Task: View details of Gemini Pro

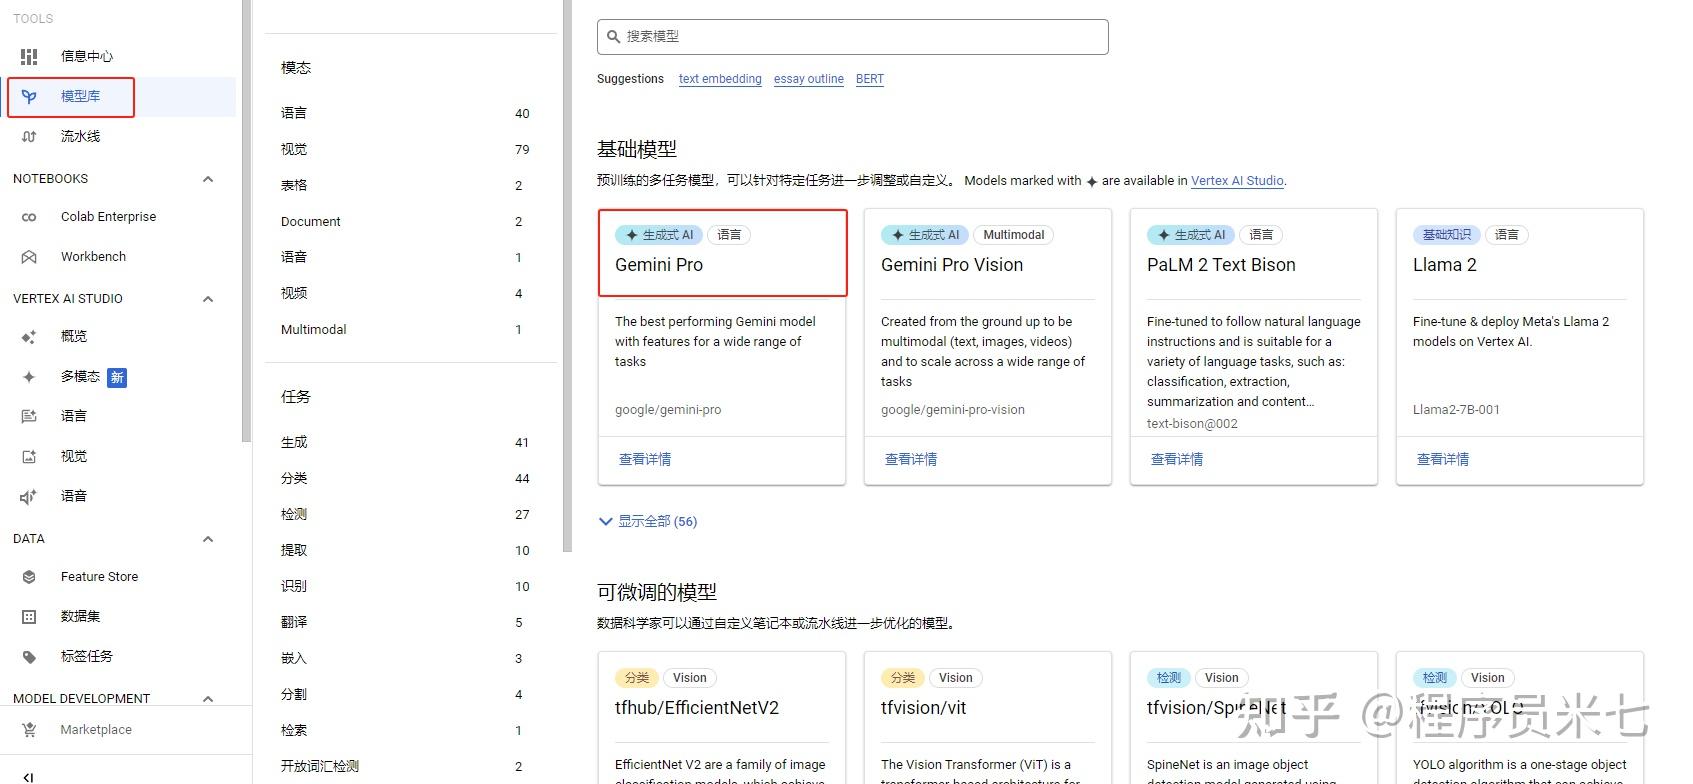Action: (x=645, y=460)
